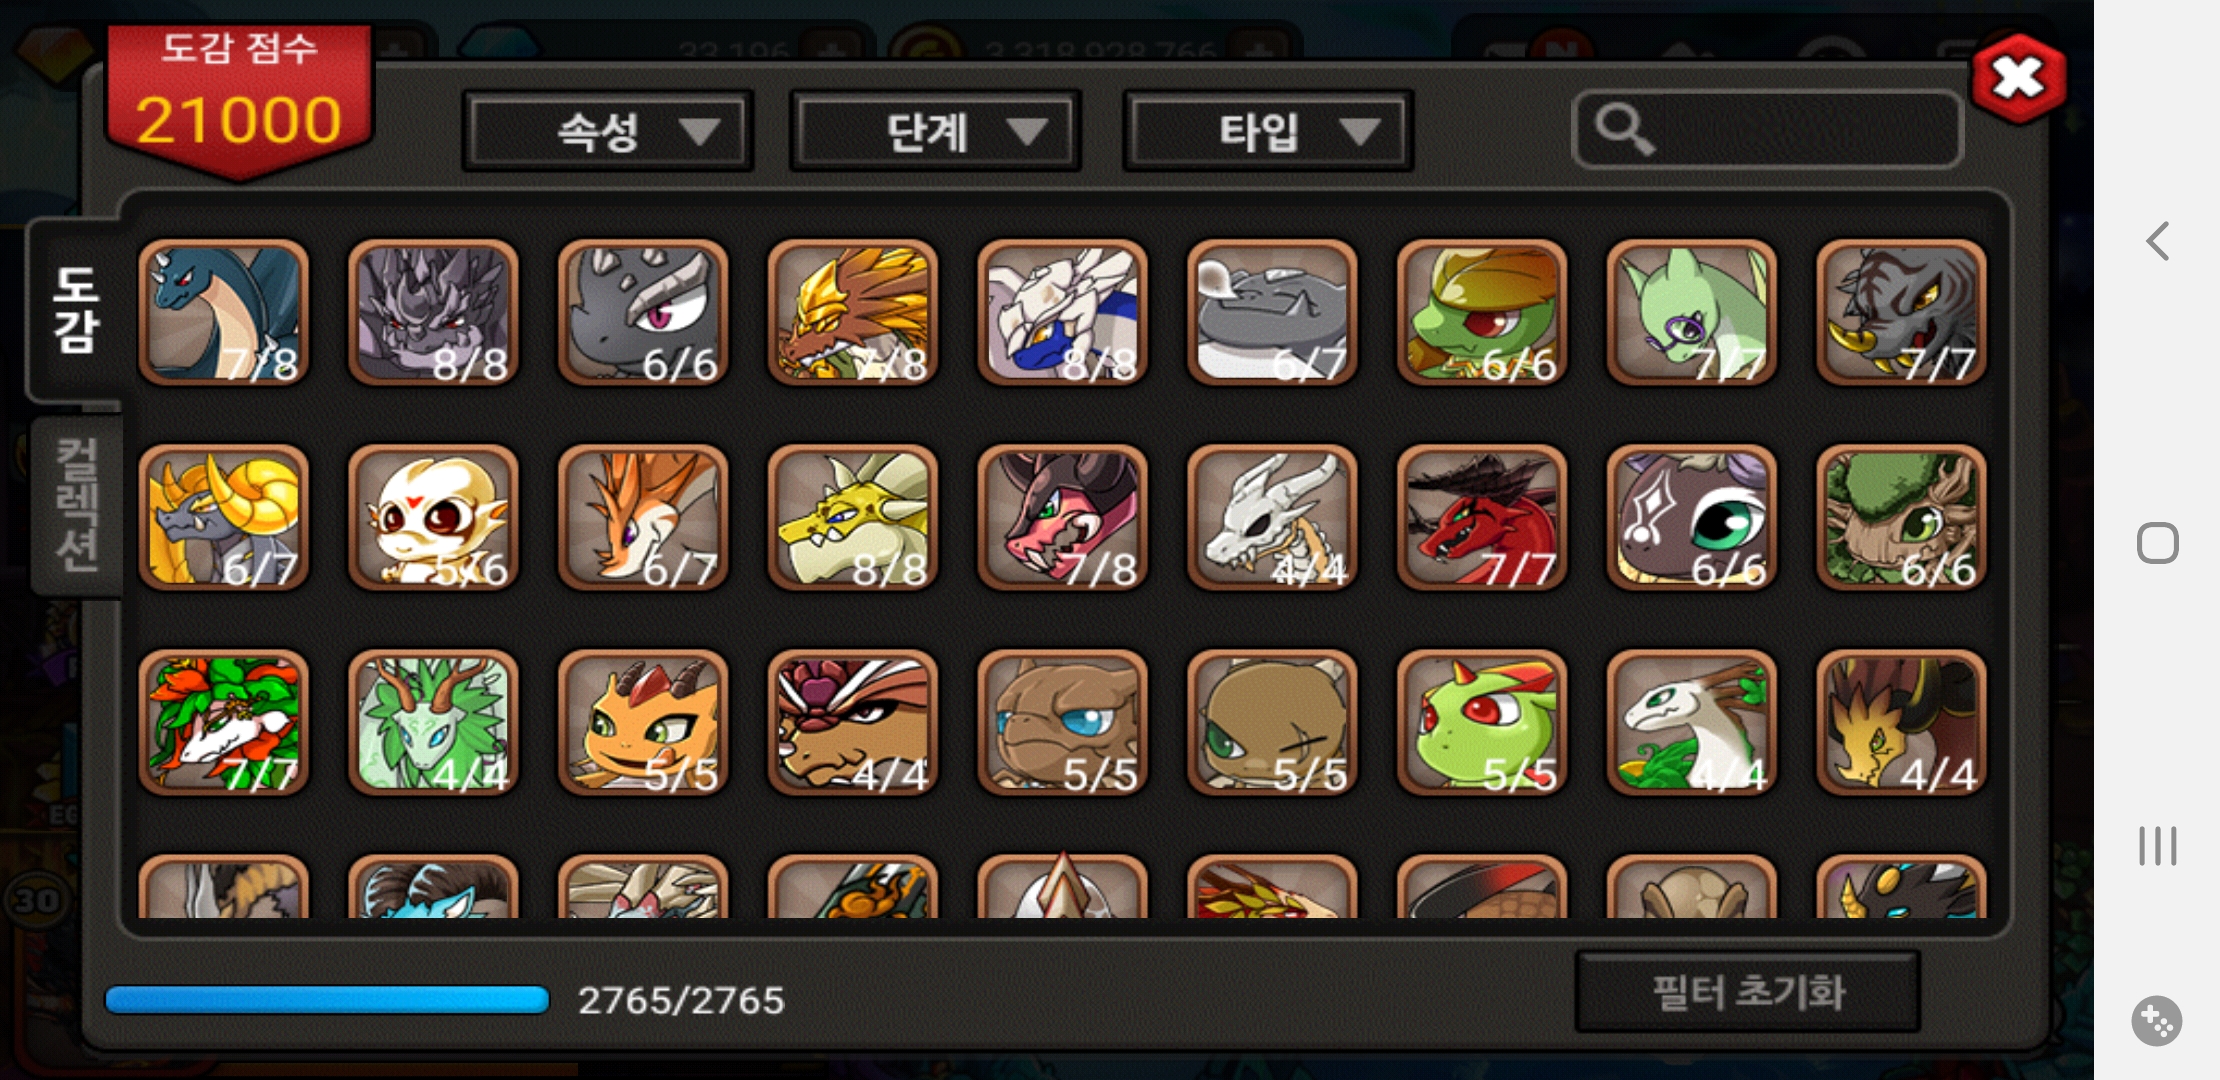Choose the green baby dragon with red horns
The image size is (2220, 1080).
pyautogui.click(x=1482, y=723)
